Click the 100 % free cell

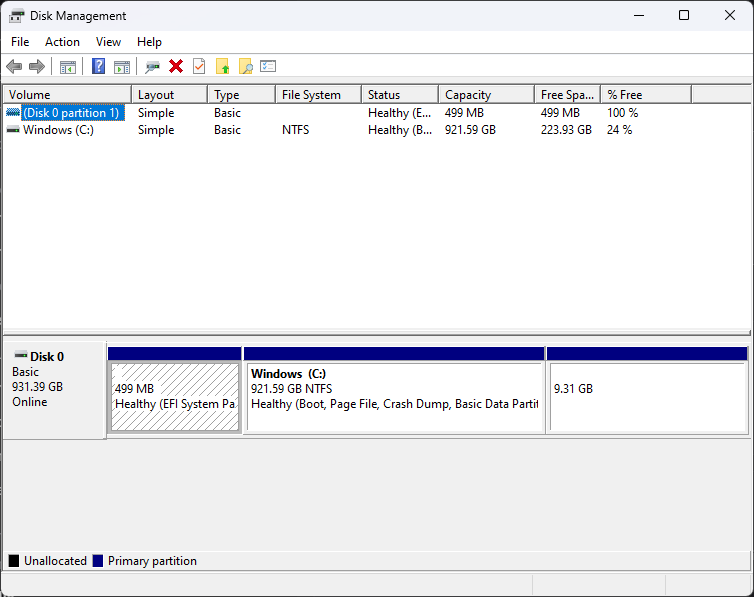622,112
